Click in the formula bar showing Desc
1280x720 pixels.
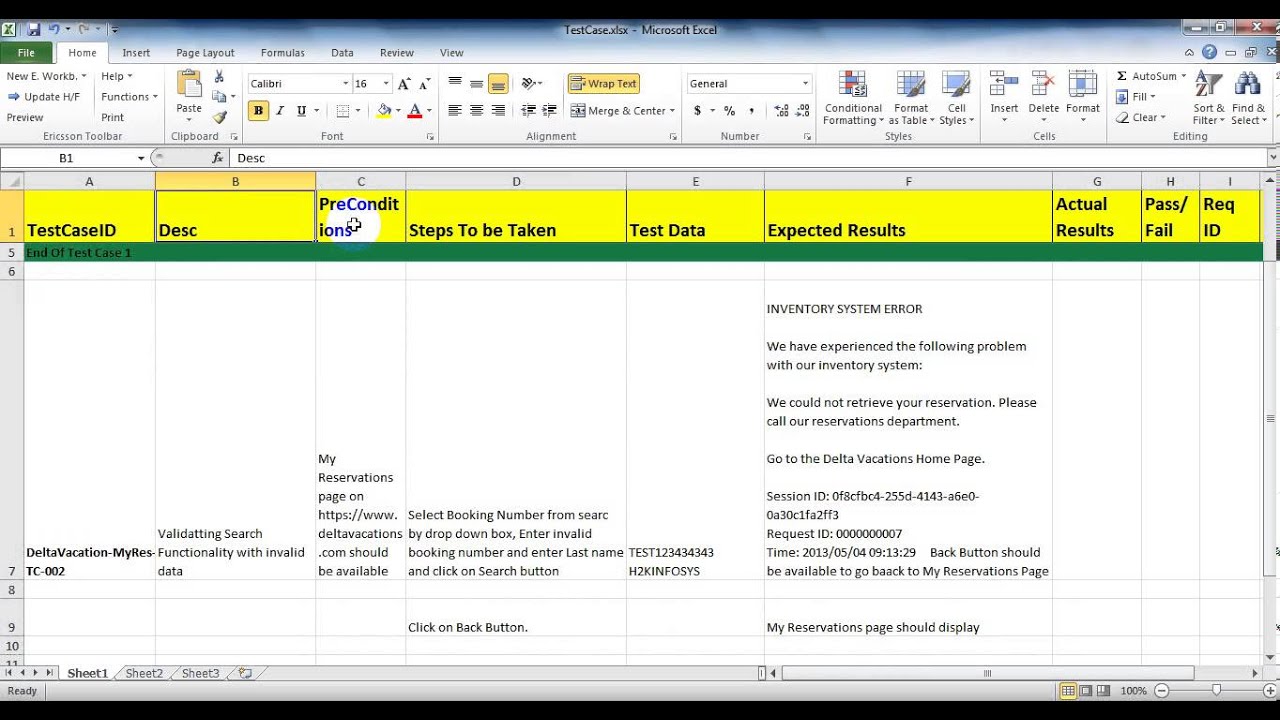[748, 158]
